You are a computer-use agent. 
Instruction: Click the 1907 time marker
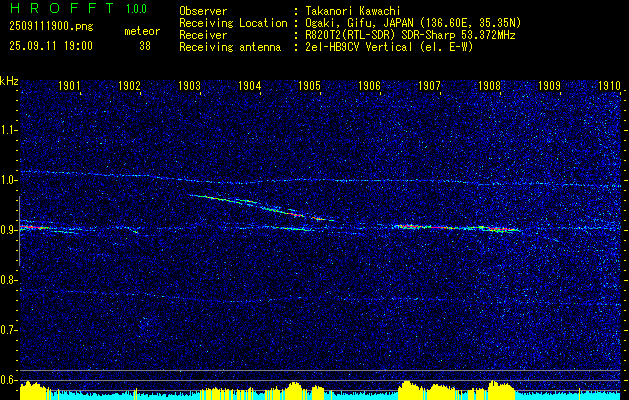pyautogui.click(x=430, y=85)
